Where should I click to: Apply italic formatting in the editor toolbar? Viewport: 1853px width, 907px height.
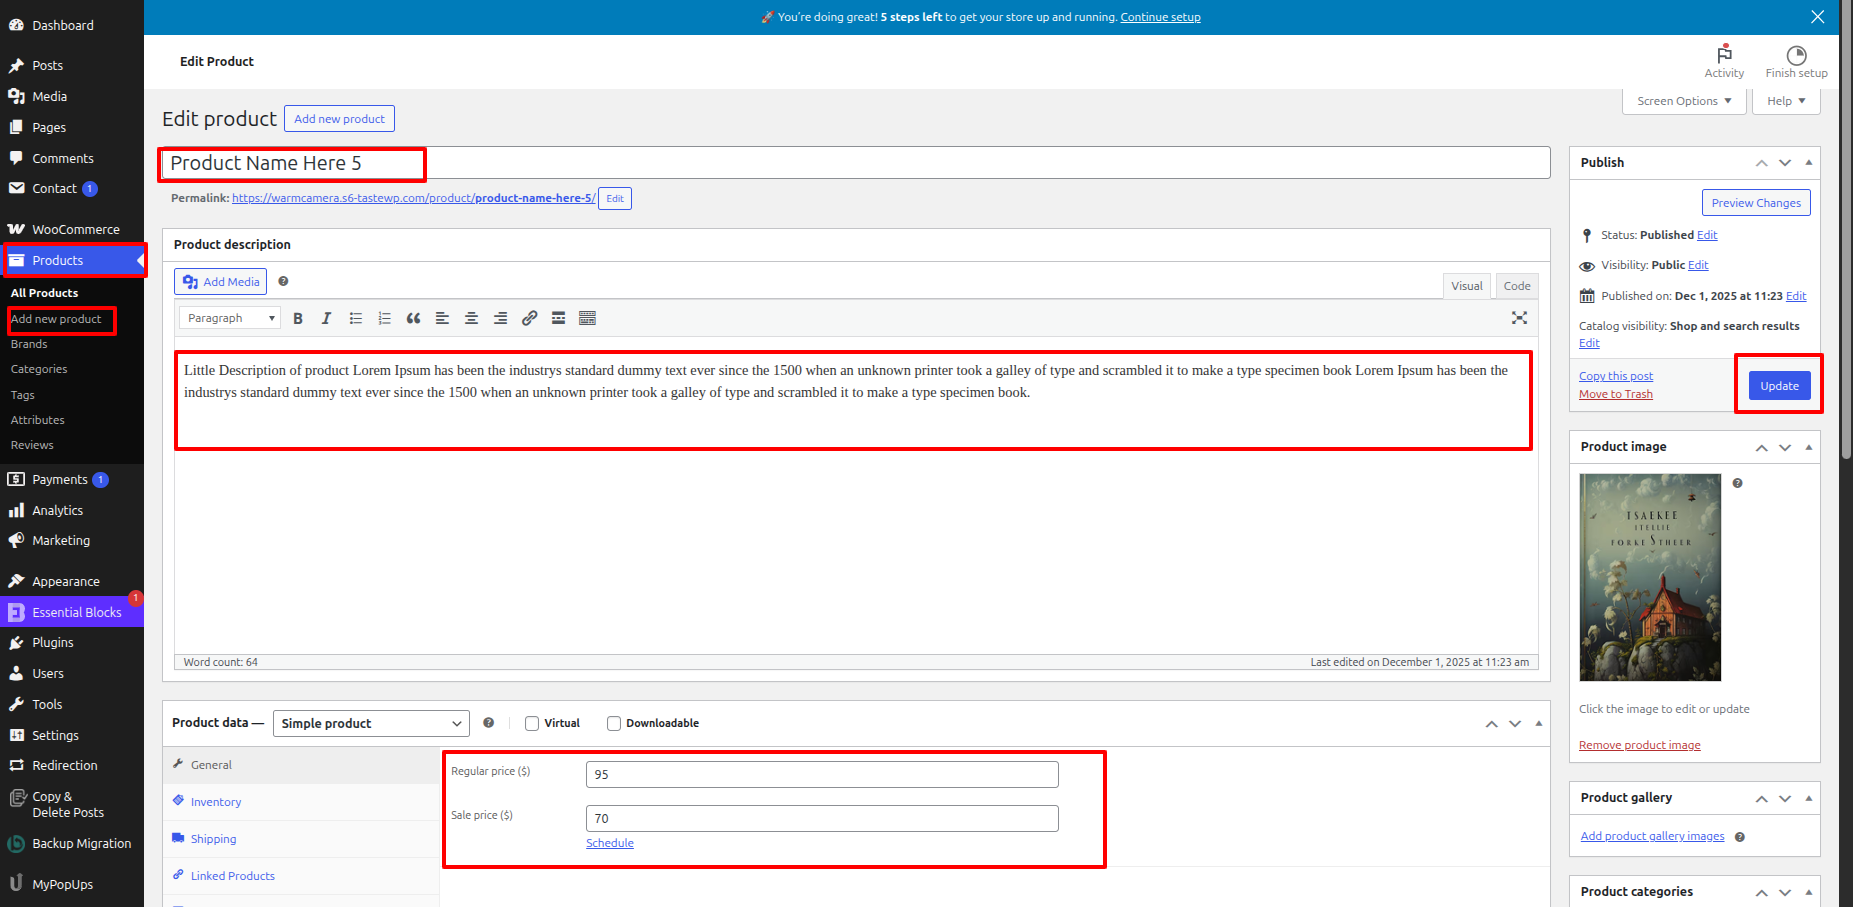(326, 318)
